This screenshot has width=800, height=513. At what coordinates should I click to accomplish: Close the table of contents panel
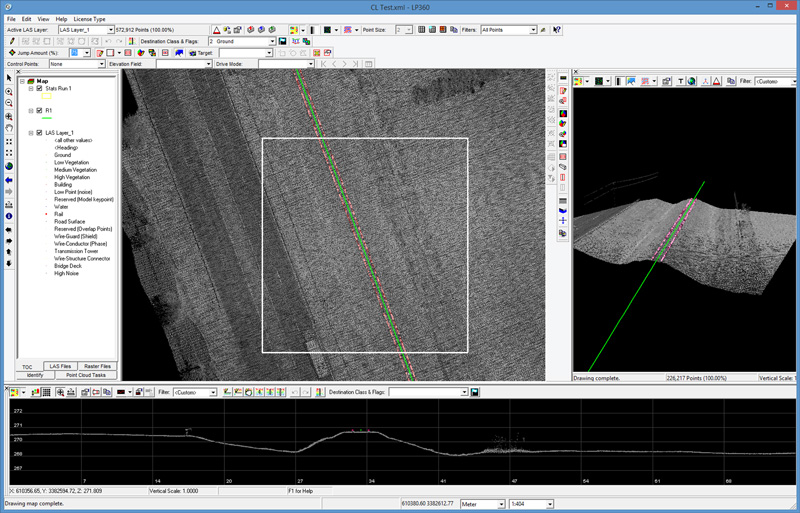point(19,72)
